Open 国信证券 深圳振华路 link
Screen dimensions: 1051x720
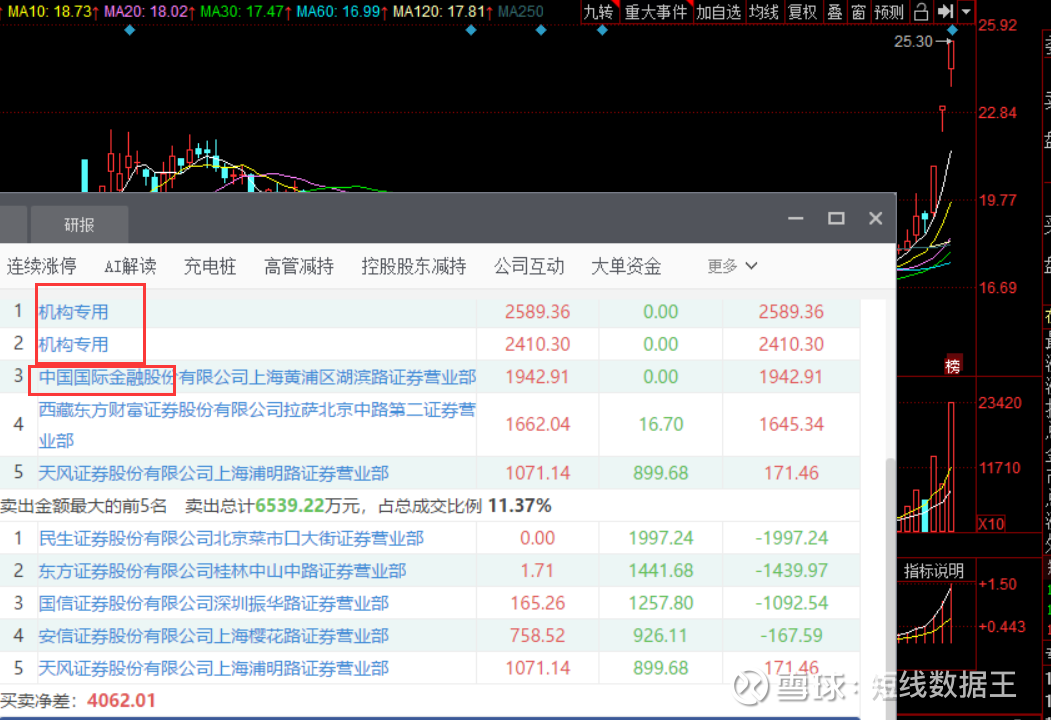pos(213,603)
